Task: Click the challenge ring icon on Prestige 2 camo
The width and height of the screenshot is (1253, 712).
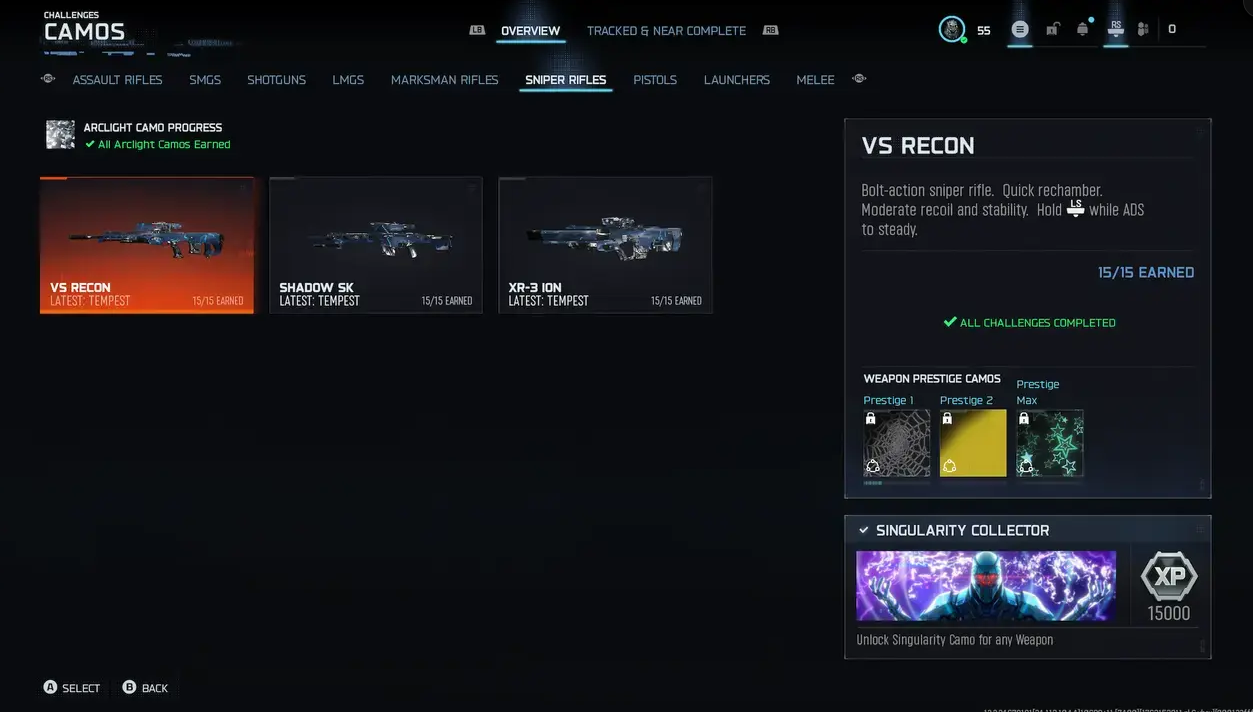Action: pyautogui.click(x=949, y=465)
